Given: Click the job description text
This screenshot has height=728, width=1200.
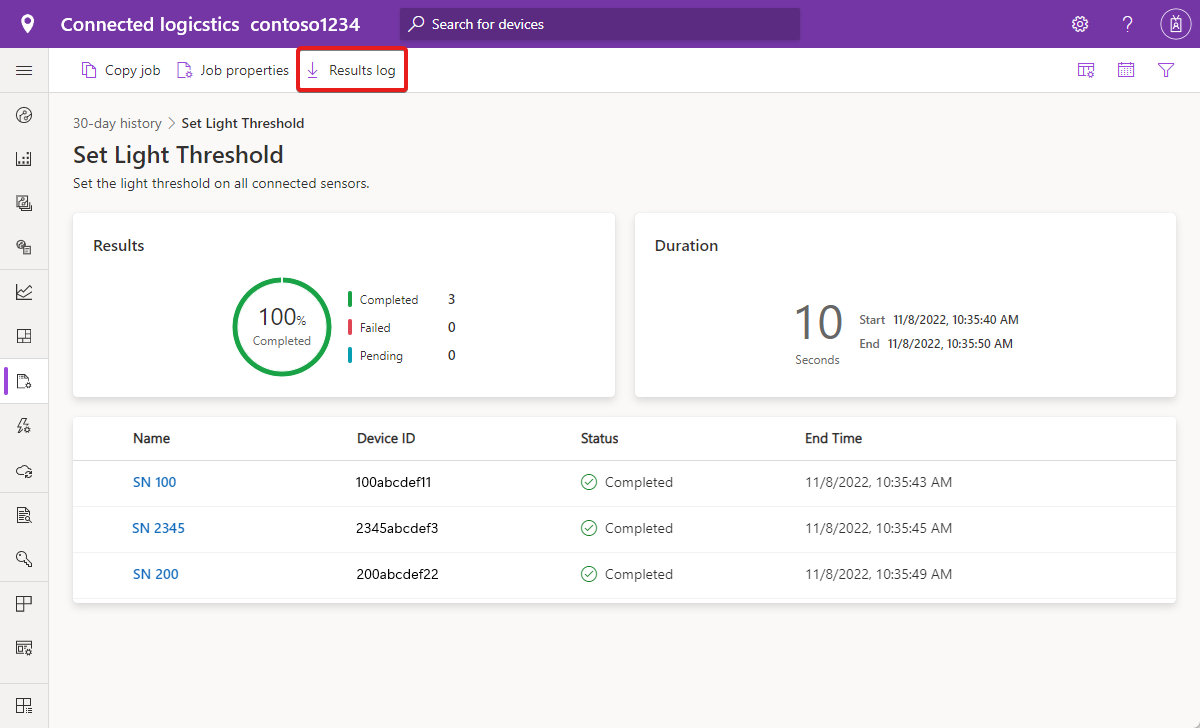Looking at the screenshot, I should pos(221,184).
